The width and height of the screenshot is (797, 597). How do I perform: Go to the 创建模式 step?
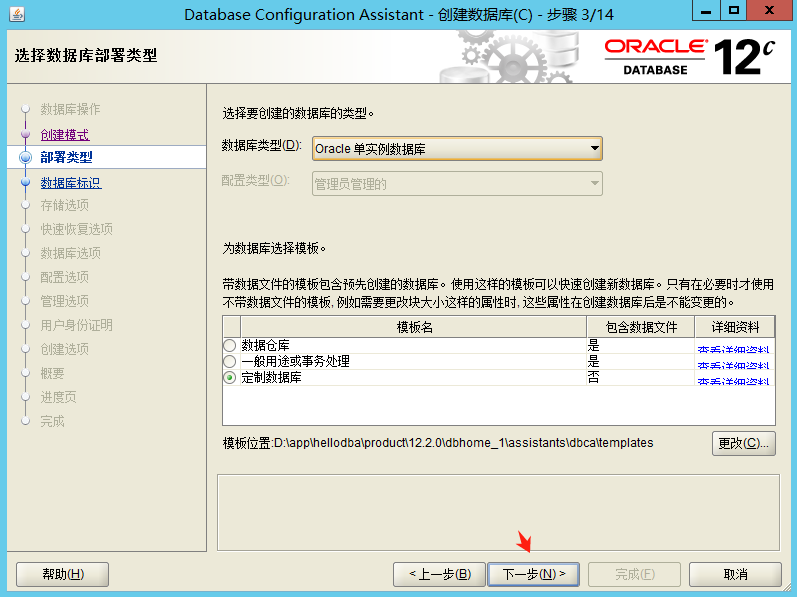pos(65,135)
